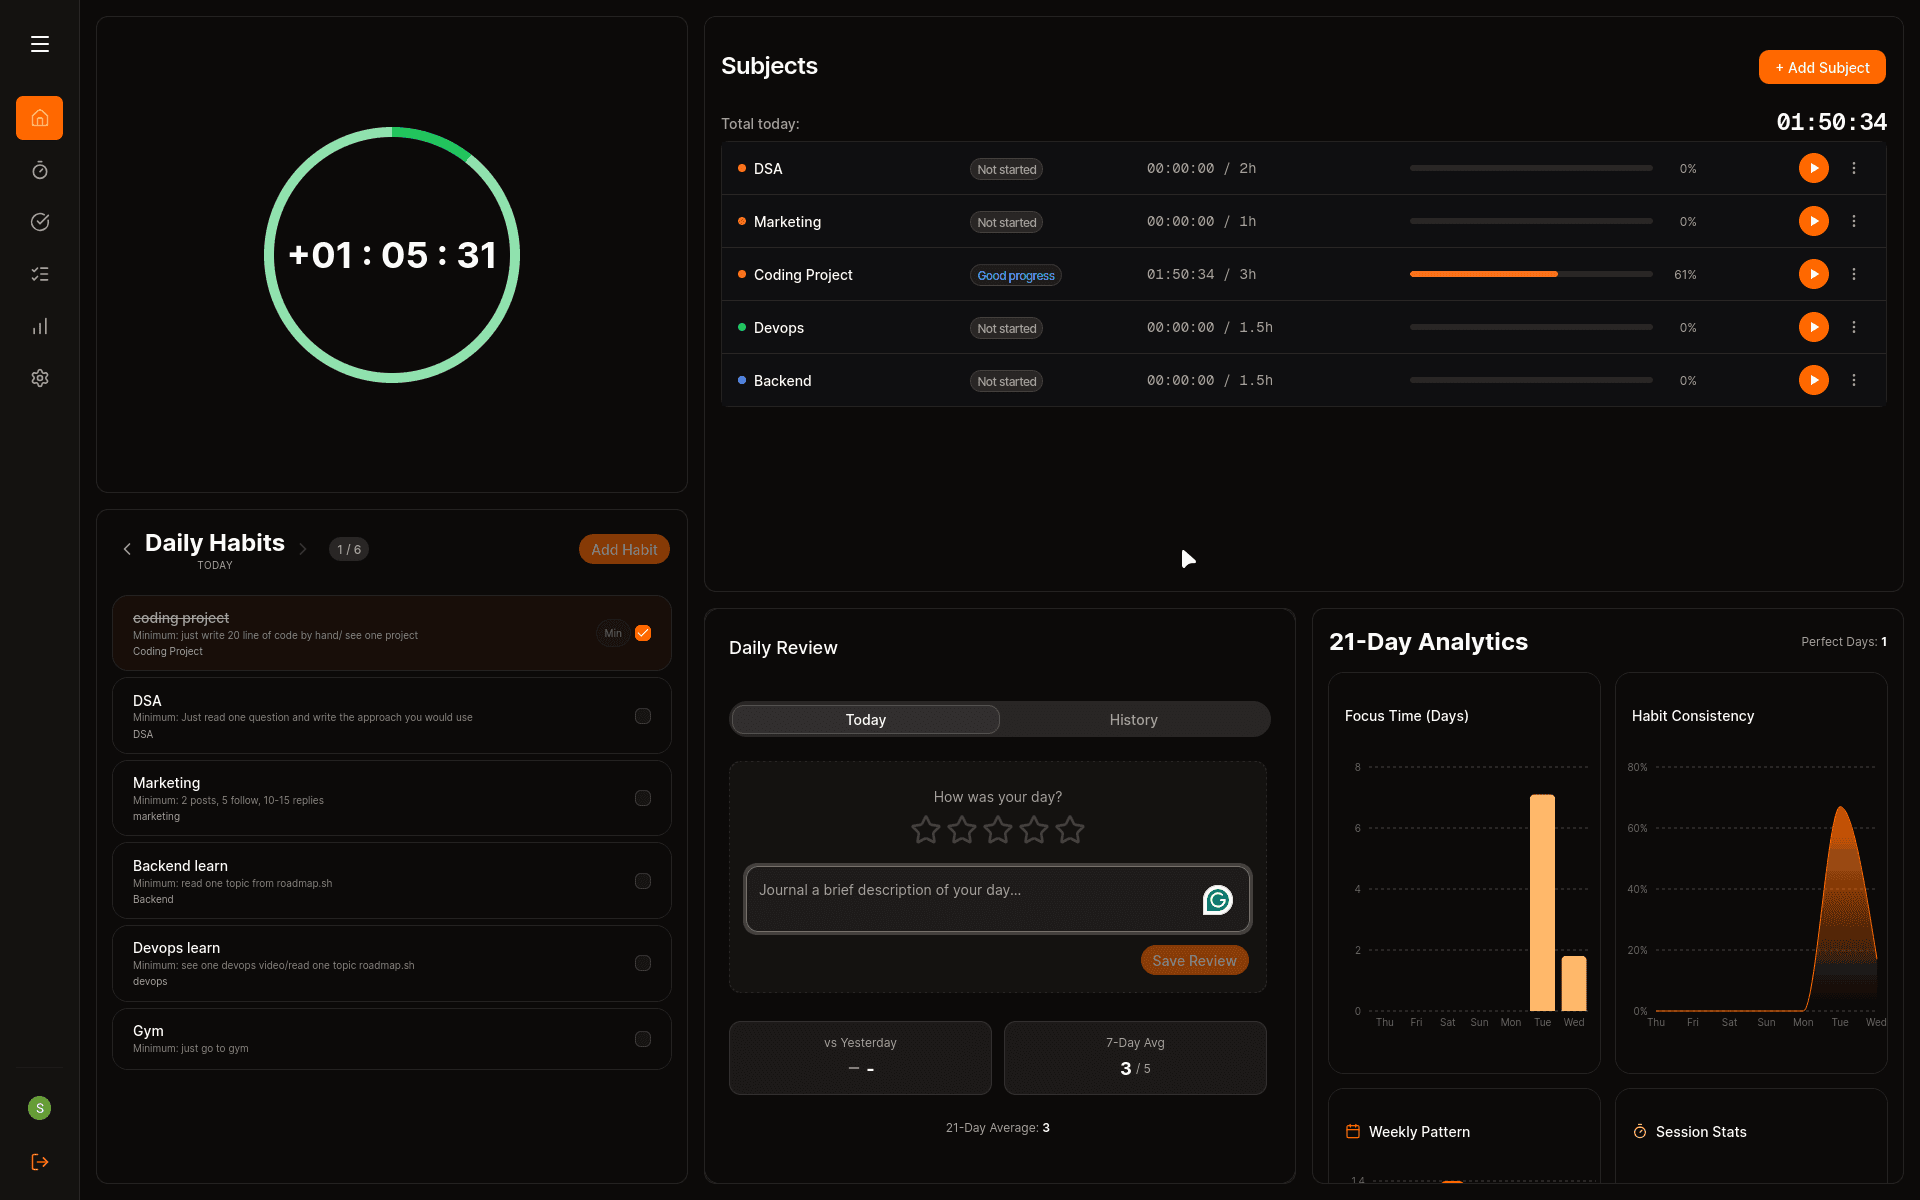Screen dimensions: 1920x1200
Task: Open more options for DSA row
Action: click(1854, 168)
